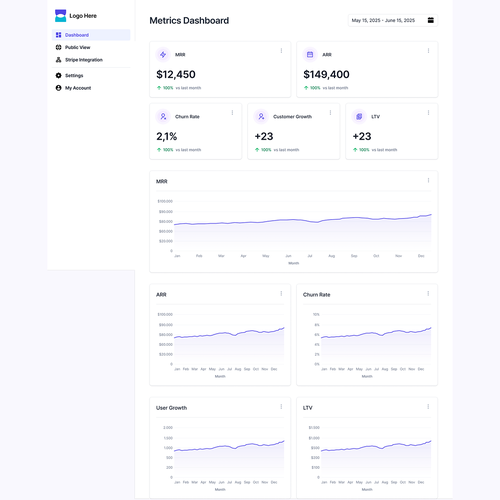Click the Logo Here text
Viewport: 500px width, 500px height.
point(83,16)
